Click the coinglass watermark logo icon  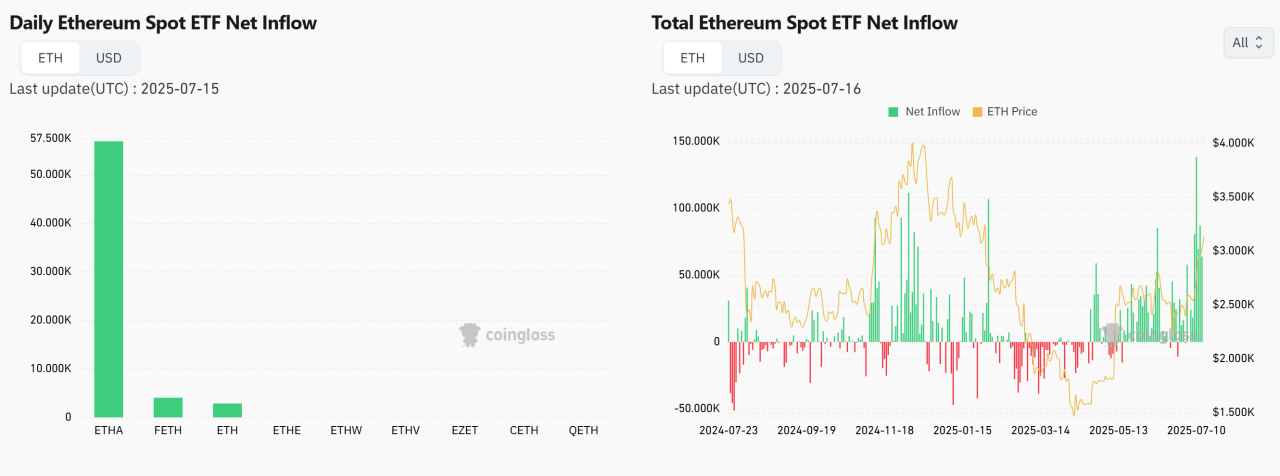tap(470, 335)
